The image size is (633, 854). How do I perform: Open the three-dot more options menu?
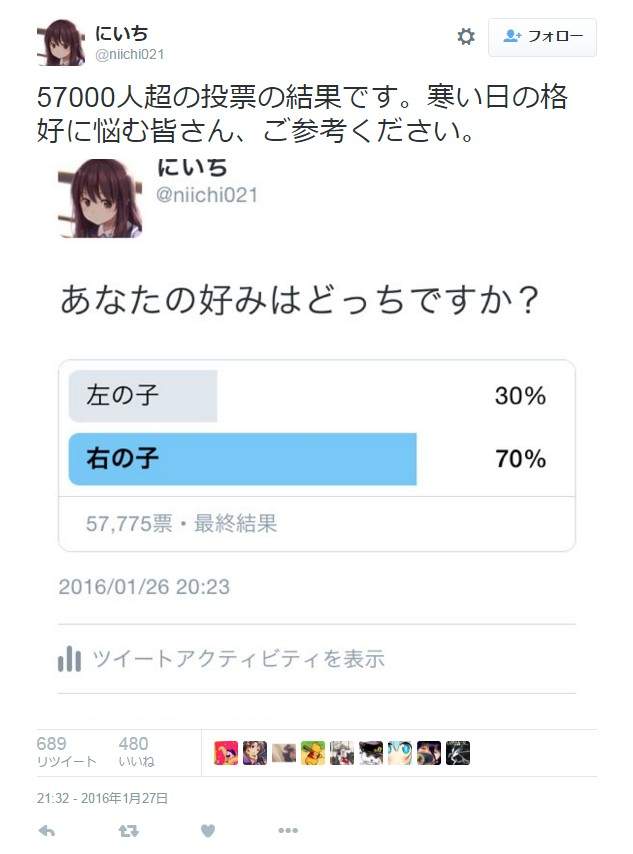click(288, 831)
